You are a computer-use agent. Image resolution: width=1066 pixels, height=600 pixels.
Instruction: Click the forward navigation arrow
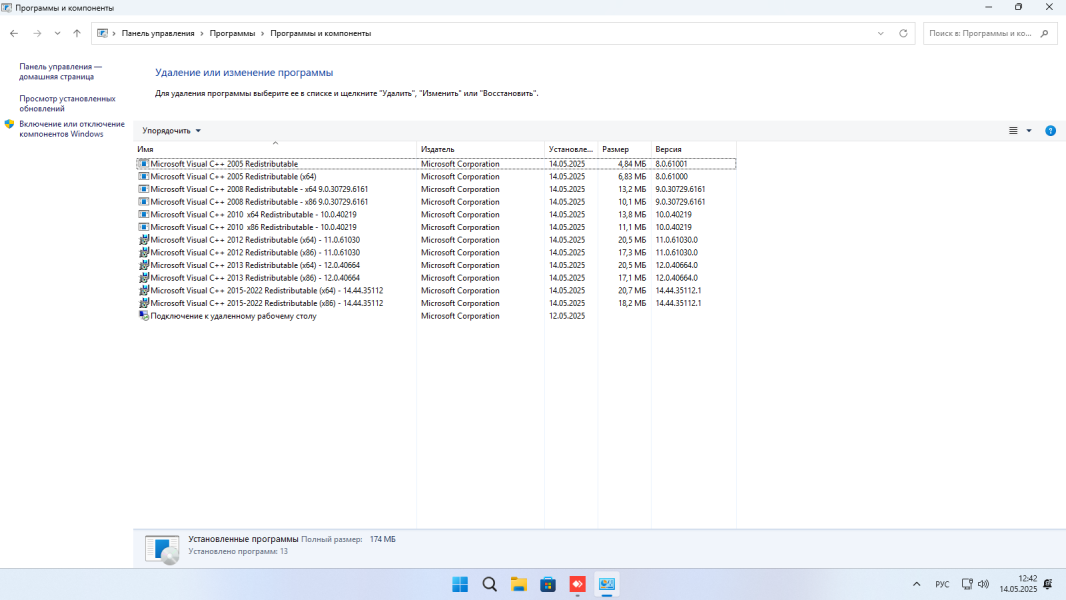click(x=37, y=33)
